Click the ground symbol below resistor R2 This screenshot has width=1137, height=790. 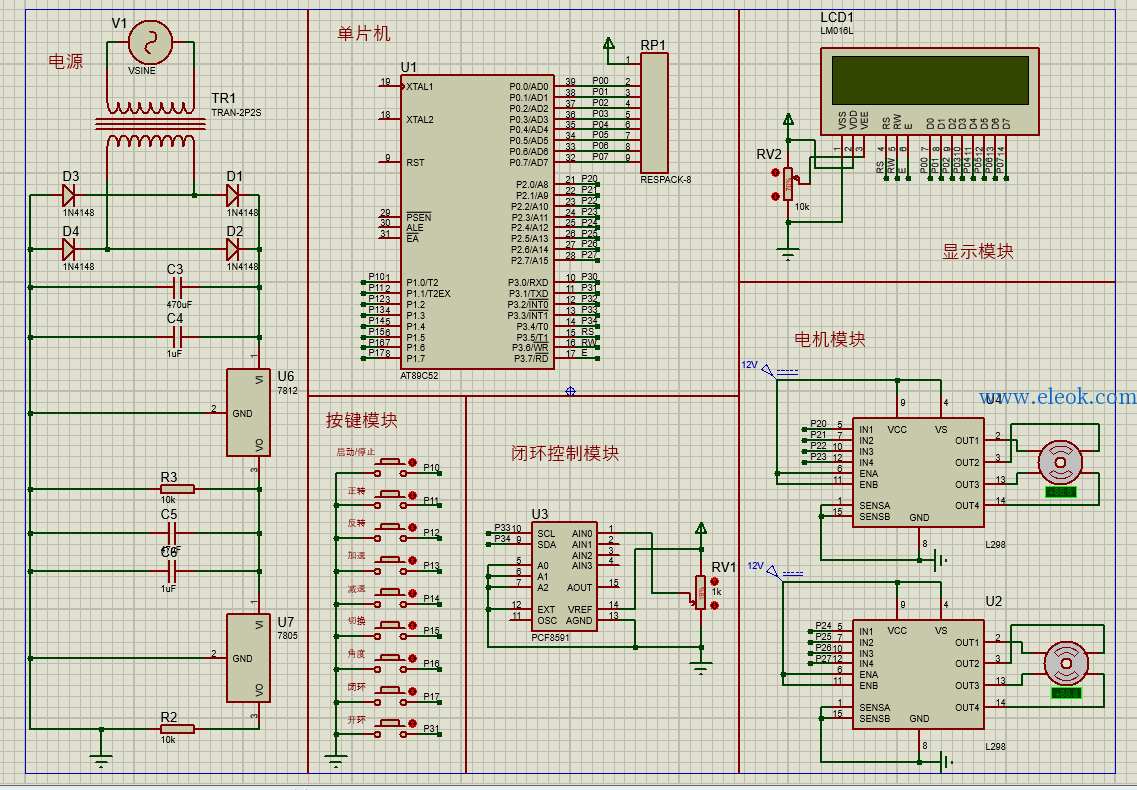pos(101,760)
